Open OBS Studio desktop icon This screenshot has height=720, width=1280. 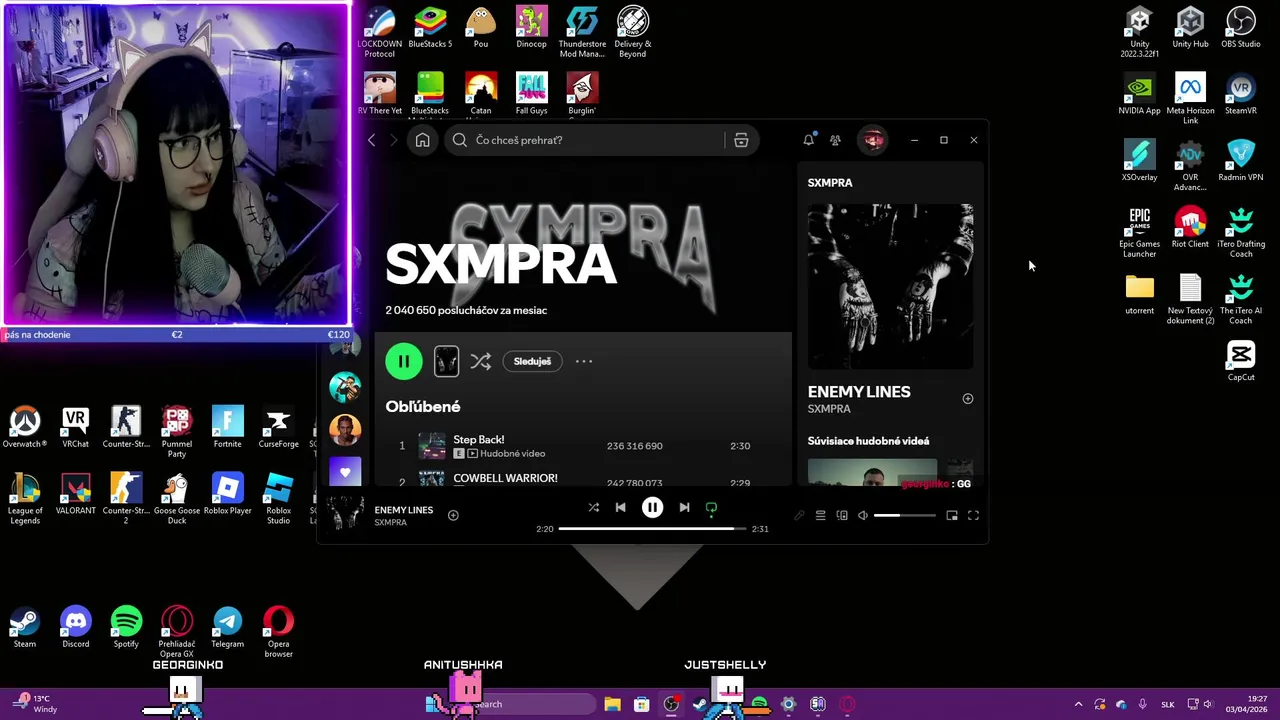(x=1241, y=28)
